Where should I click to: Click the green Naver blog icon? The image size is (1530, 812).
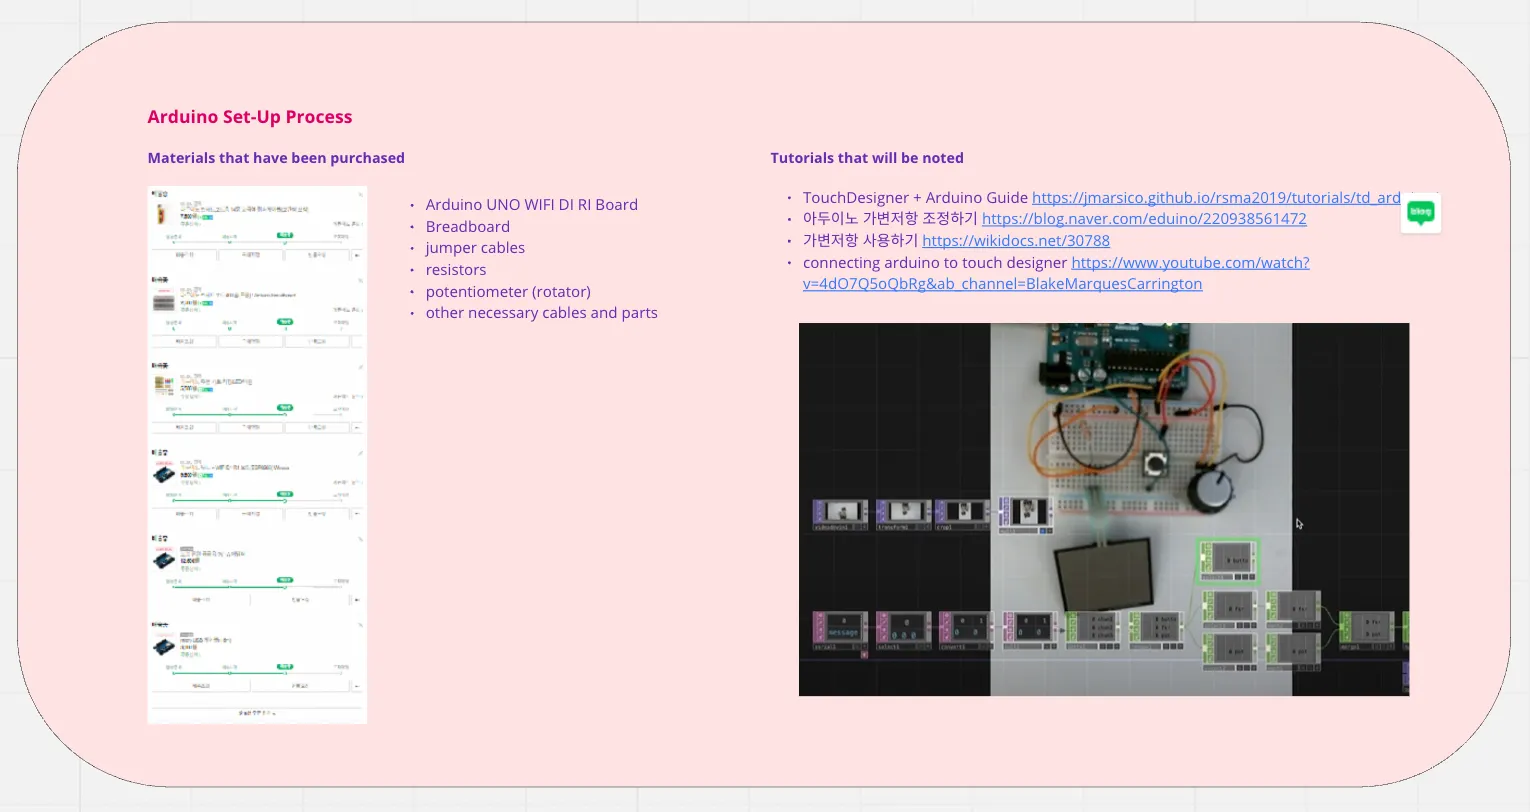(1421, 213)
